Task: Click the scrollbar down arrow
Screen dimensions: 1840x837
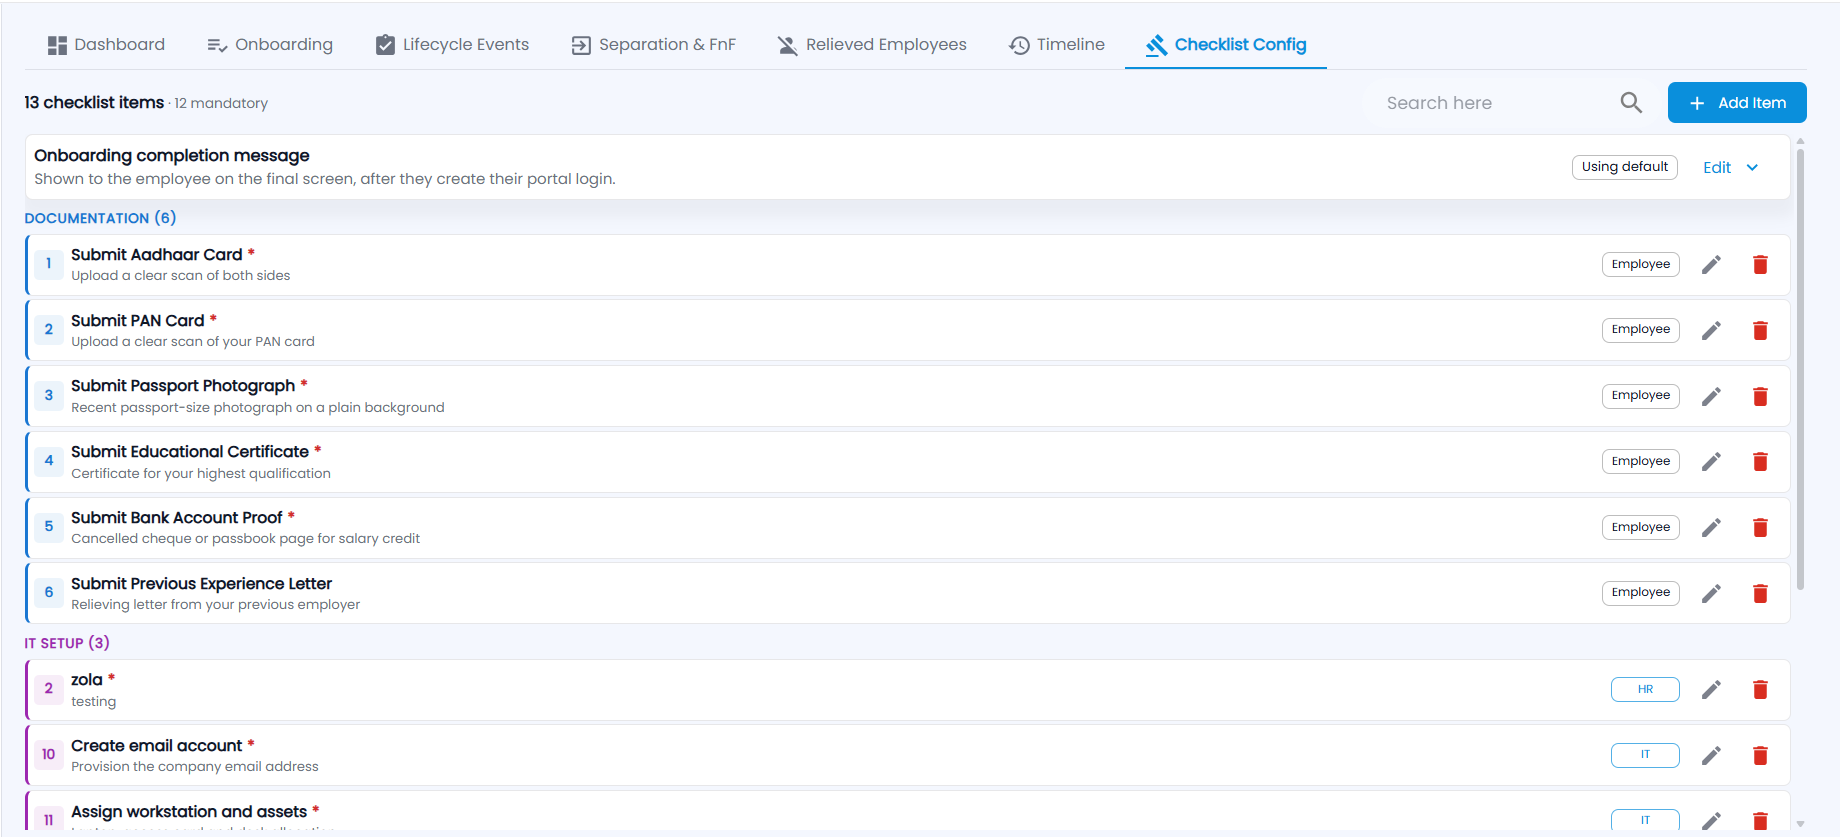Action: [1800, 824]
